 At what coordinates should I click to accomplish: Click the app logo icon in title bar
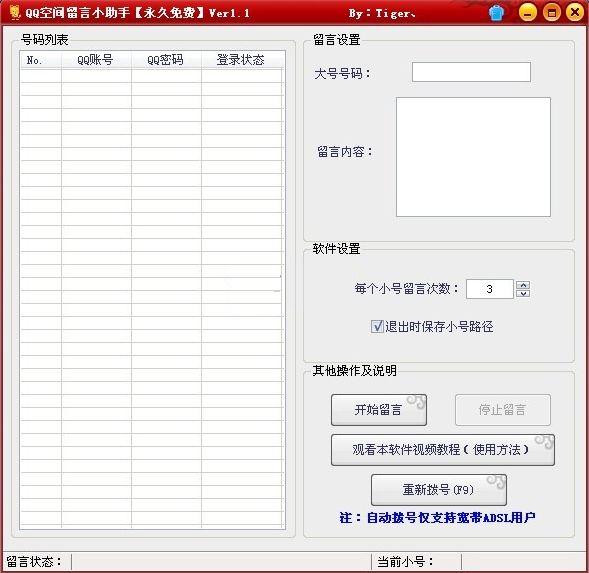(15, 12)
